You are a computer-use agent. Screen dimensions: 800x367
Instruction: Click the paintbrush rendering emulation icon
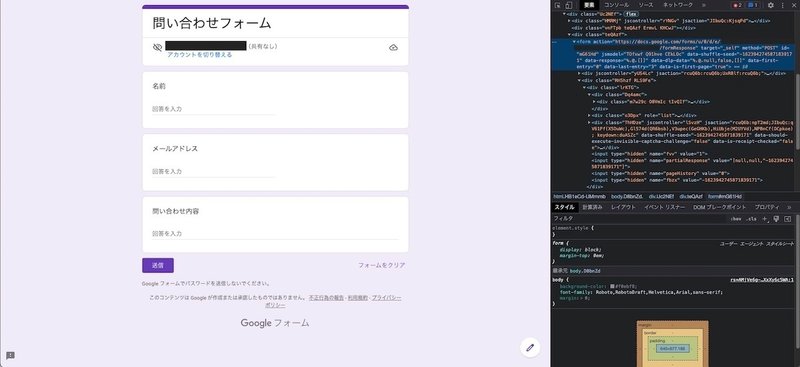[x=776, y=218]
